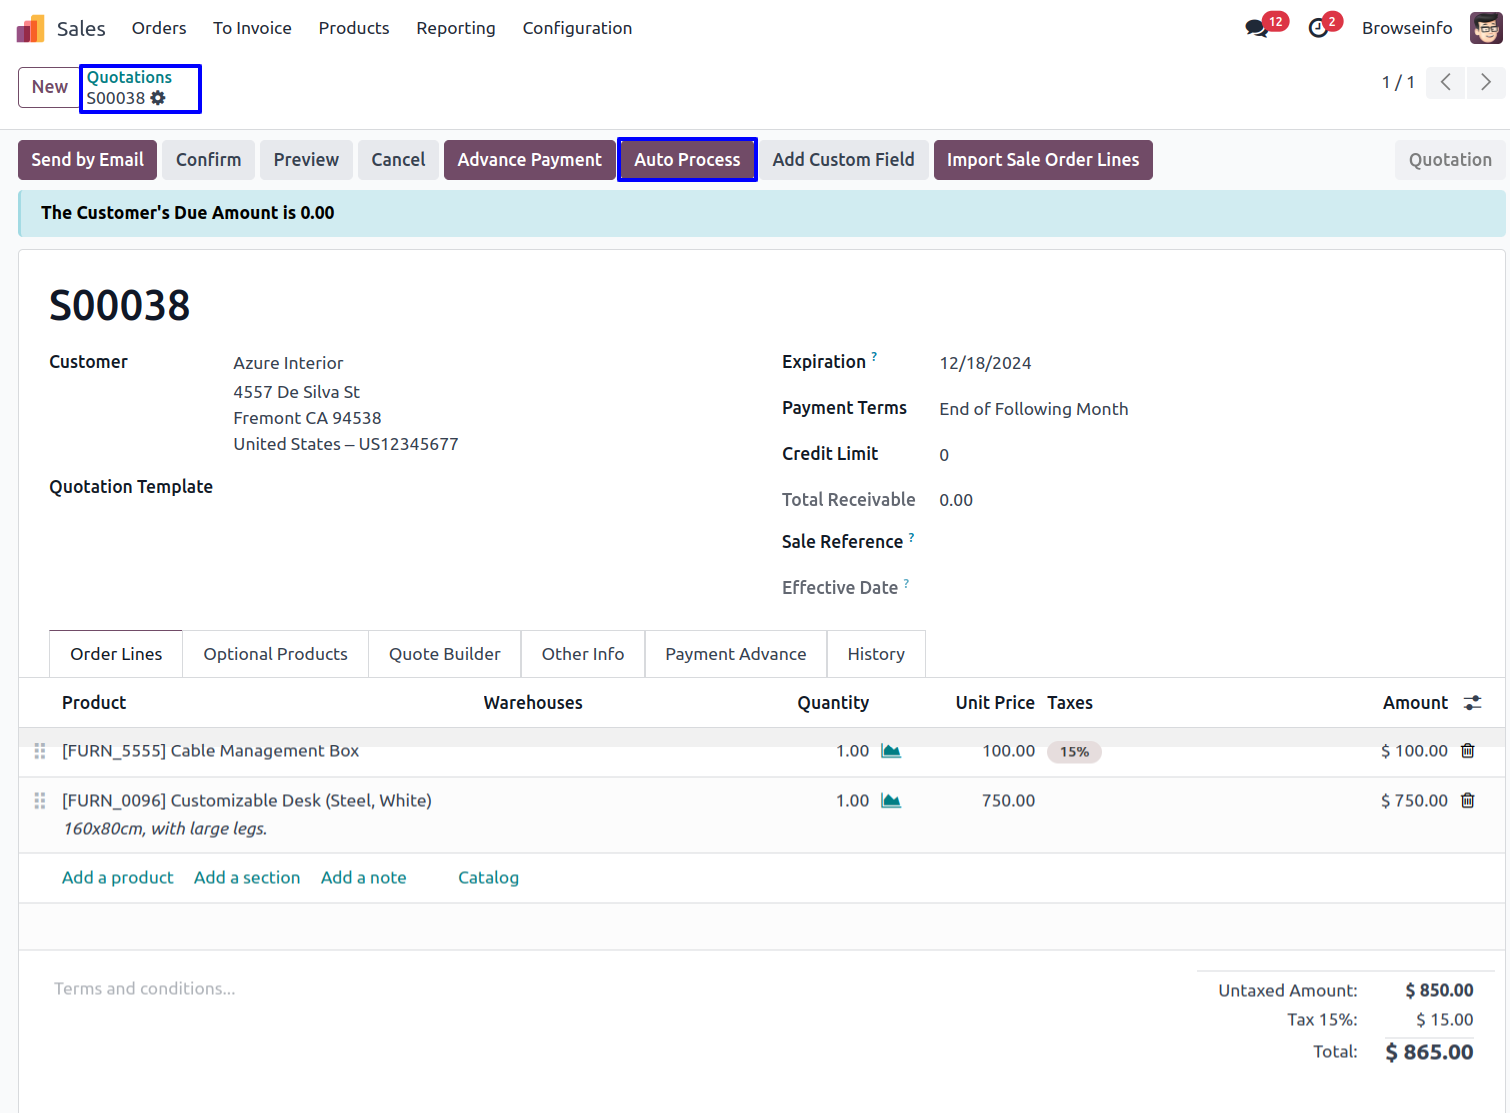The image size is (1510, 1113).
Task: Open the activities clock icon
Action: [1318, 28]
